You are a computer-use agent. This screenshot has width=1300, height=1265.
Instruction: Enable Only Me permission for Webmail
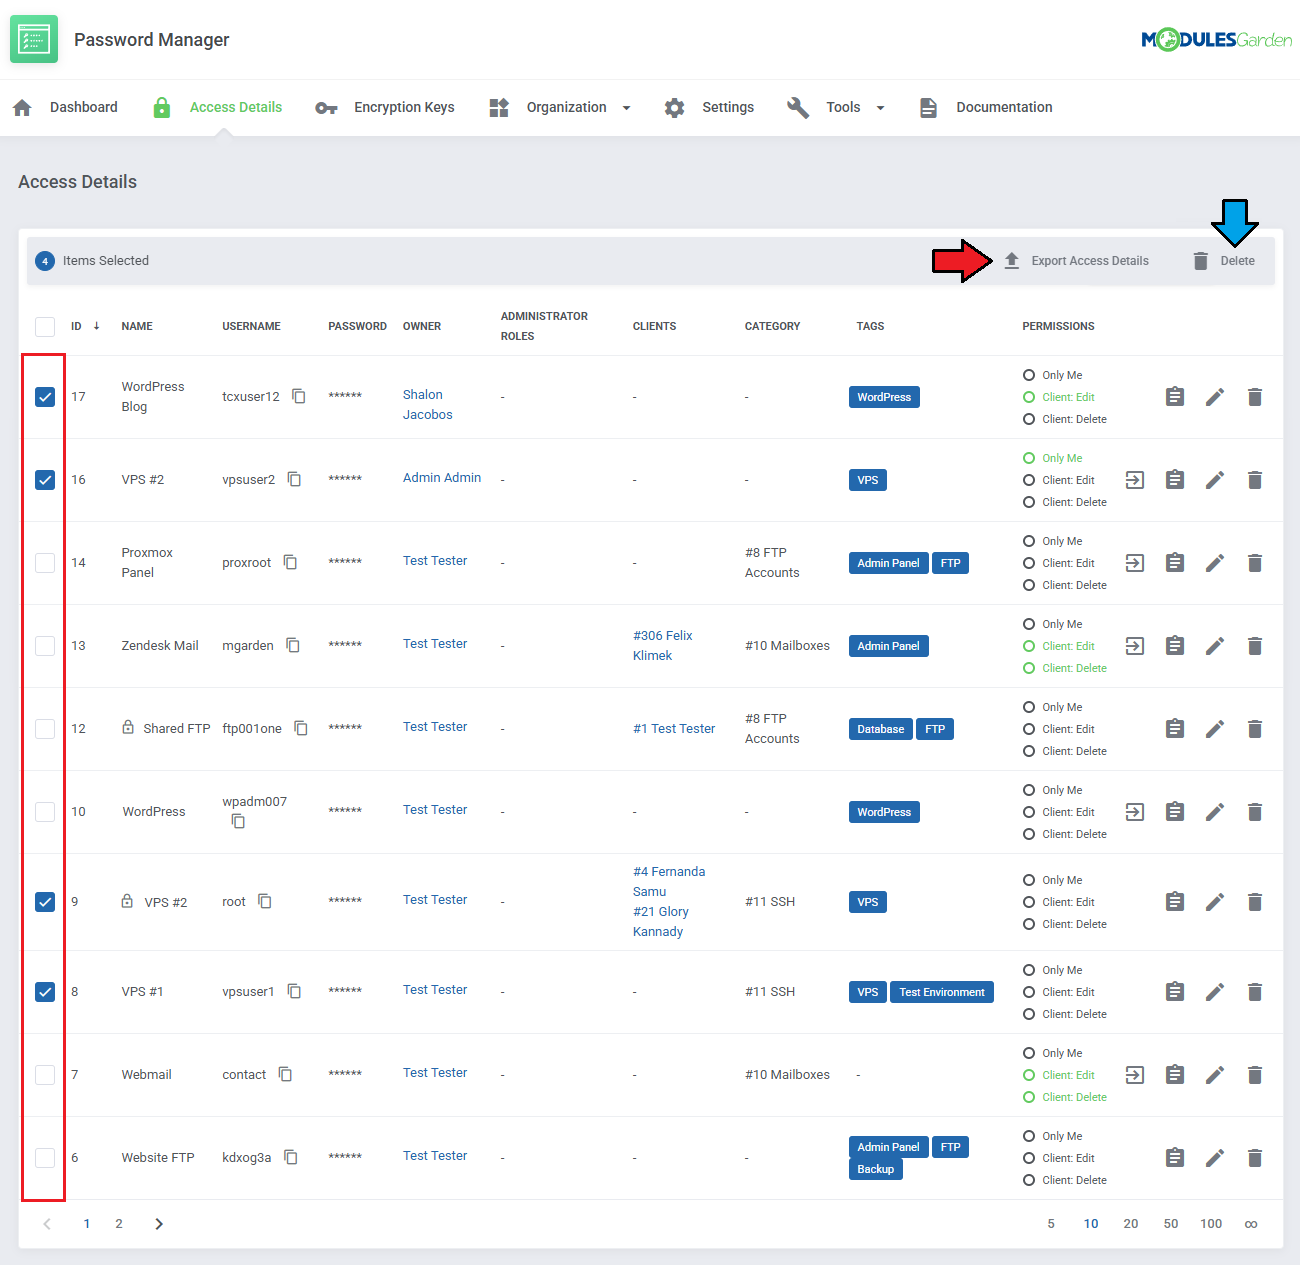click(x=1029, y=1053)
